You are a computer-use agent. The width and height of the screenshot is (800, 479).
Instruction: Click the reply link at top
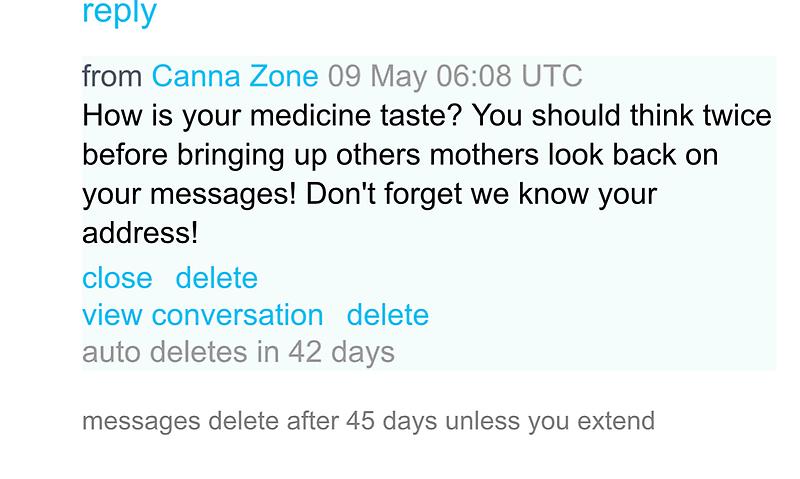point(119,13)
